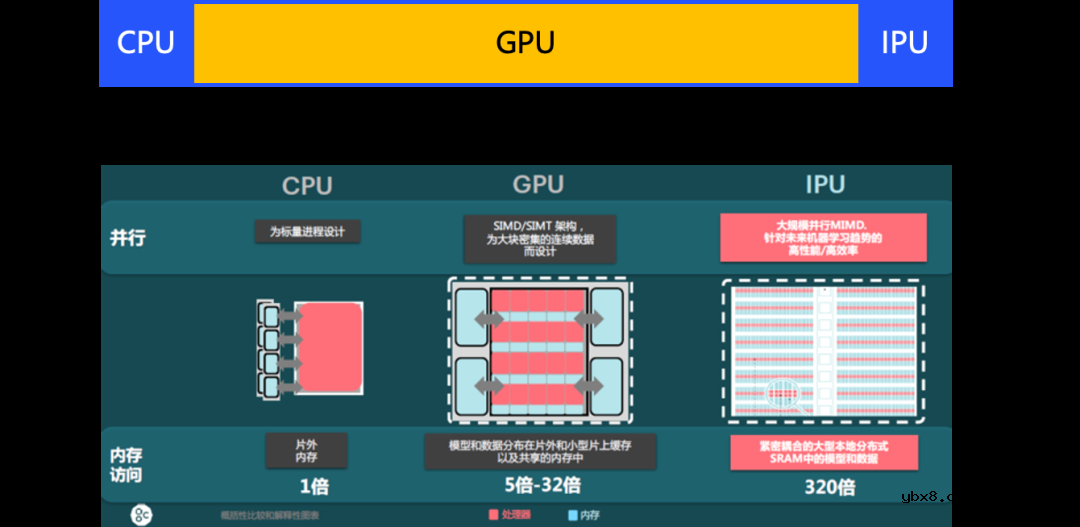Click the 片外内存 box under CPU
The width and height of the screenshot is (1080, 527).
coord(306,450)
